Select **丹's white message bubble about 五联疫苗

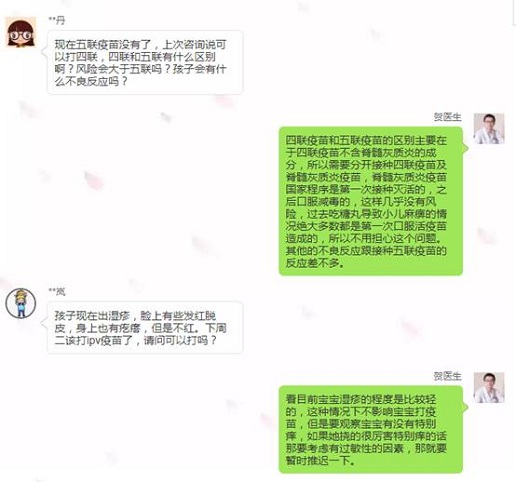pos(145,63)
